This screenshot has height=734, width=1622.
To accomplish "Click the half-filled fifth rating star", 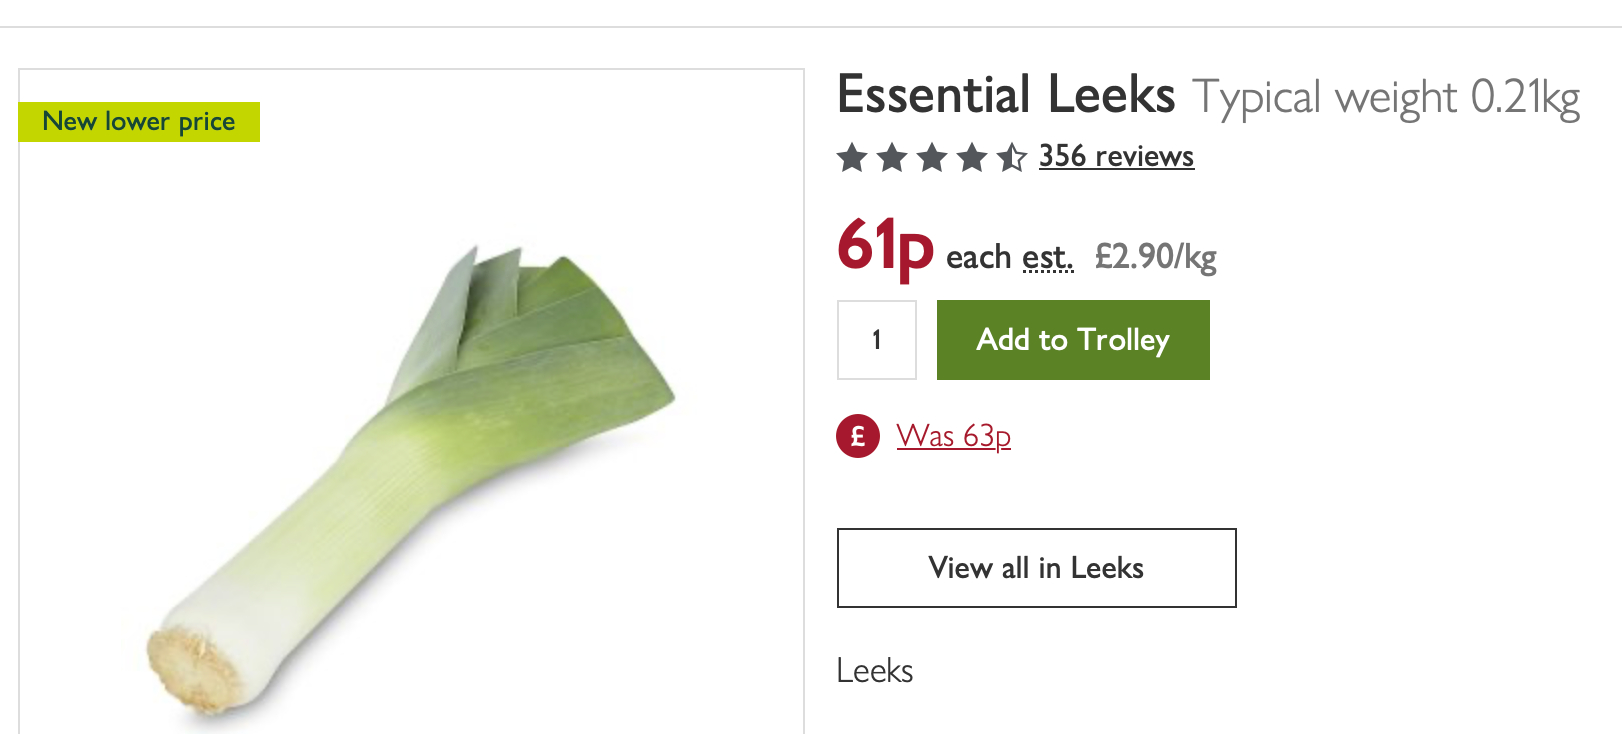I will click(x=1012, y=157).
